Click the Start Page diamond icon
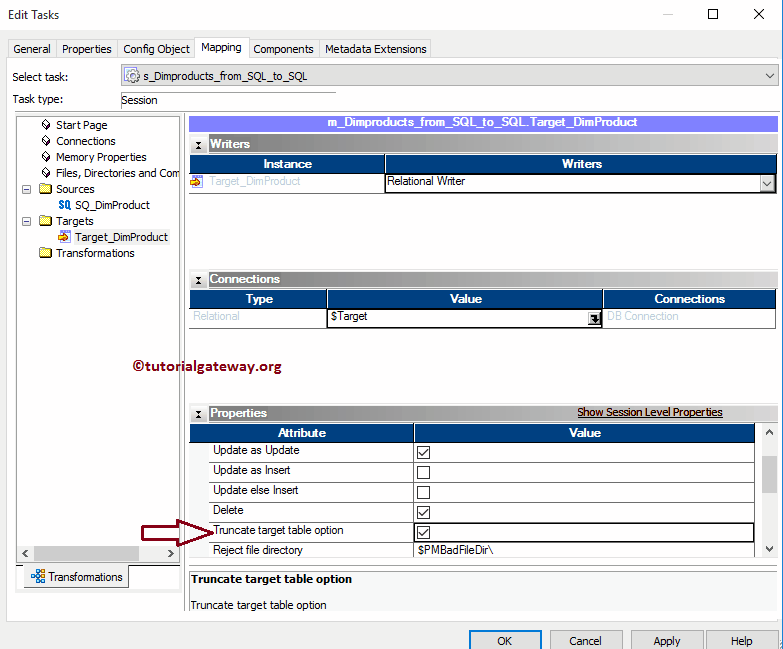Viewport: 783px width, 649px height. pyautogui.click(x=46, y=125)
